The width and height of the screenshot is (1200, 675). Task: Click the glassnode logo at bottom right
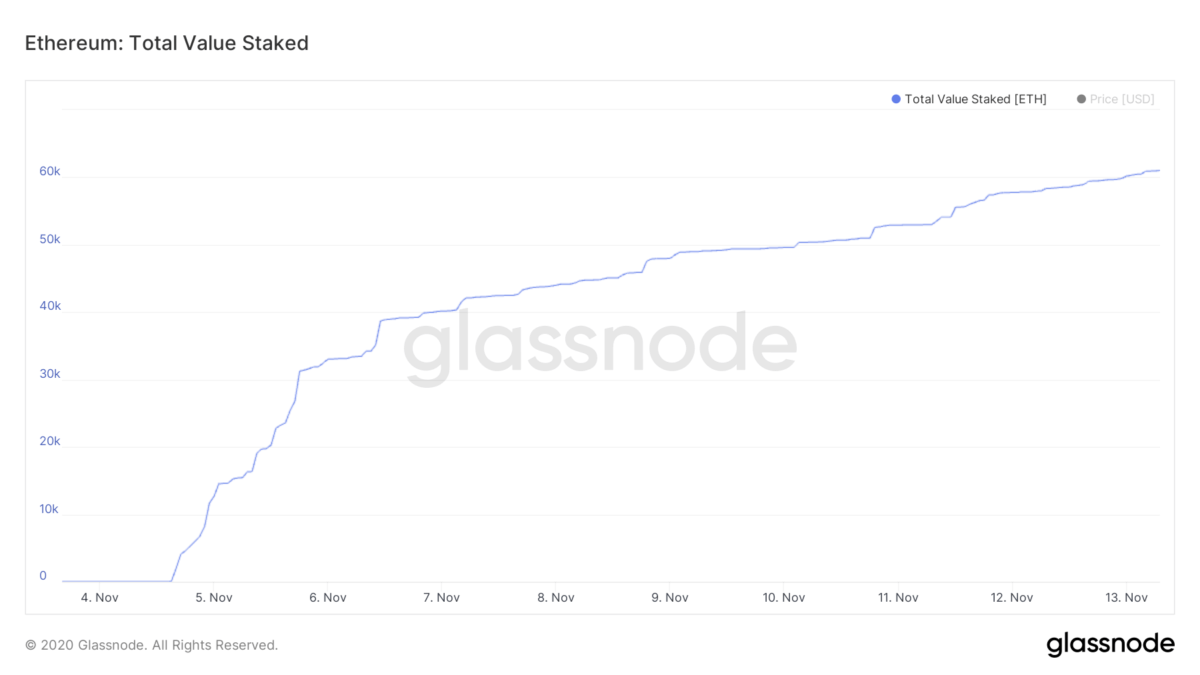tap(1110, 645)
